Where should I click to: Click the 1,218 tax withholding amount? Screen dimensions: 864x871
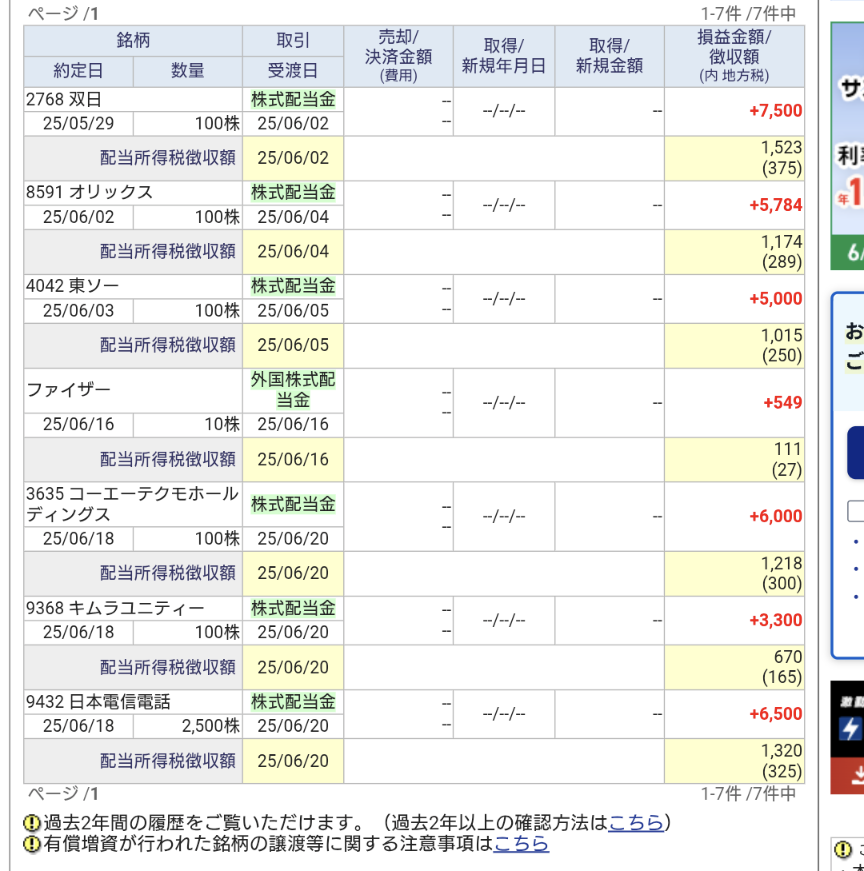(781, 563)
